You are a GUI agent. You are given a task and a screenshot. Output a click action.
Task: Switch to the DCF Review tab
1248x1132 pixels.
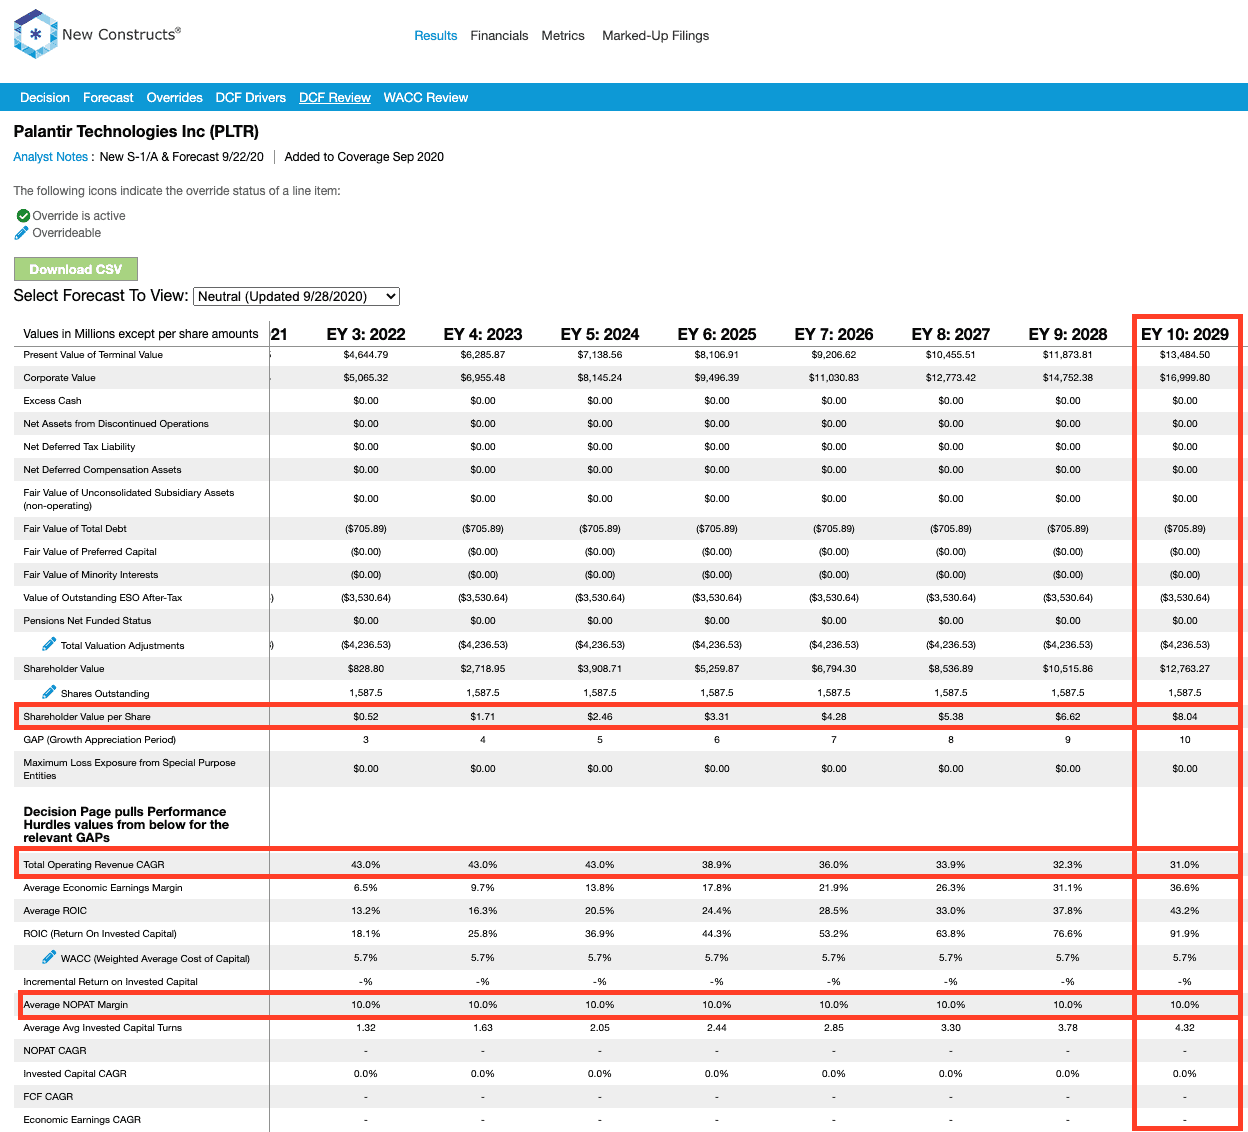coord(335,97)
